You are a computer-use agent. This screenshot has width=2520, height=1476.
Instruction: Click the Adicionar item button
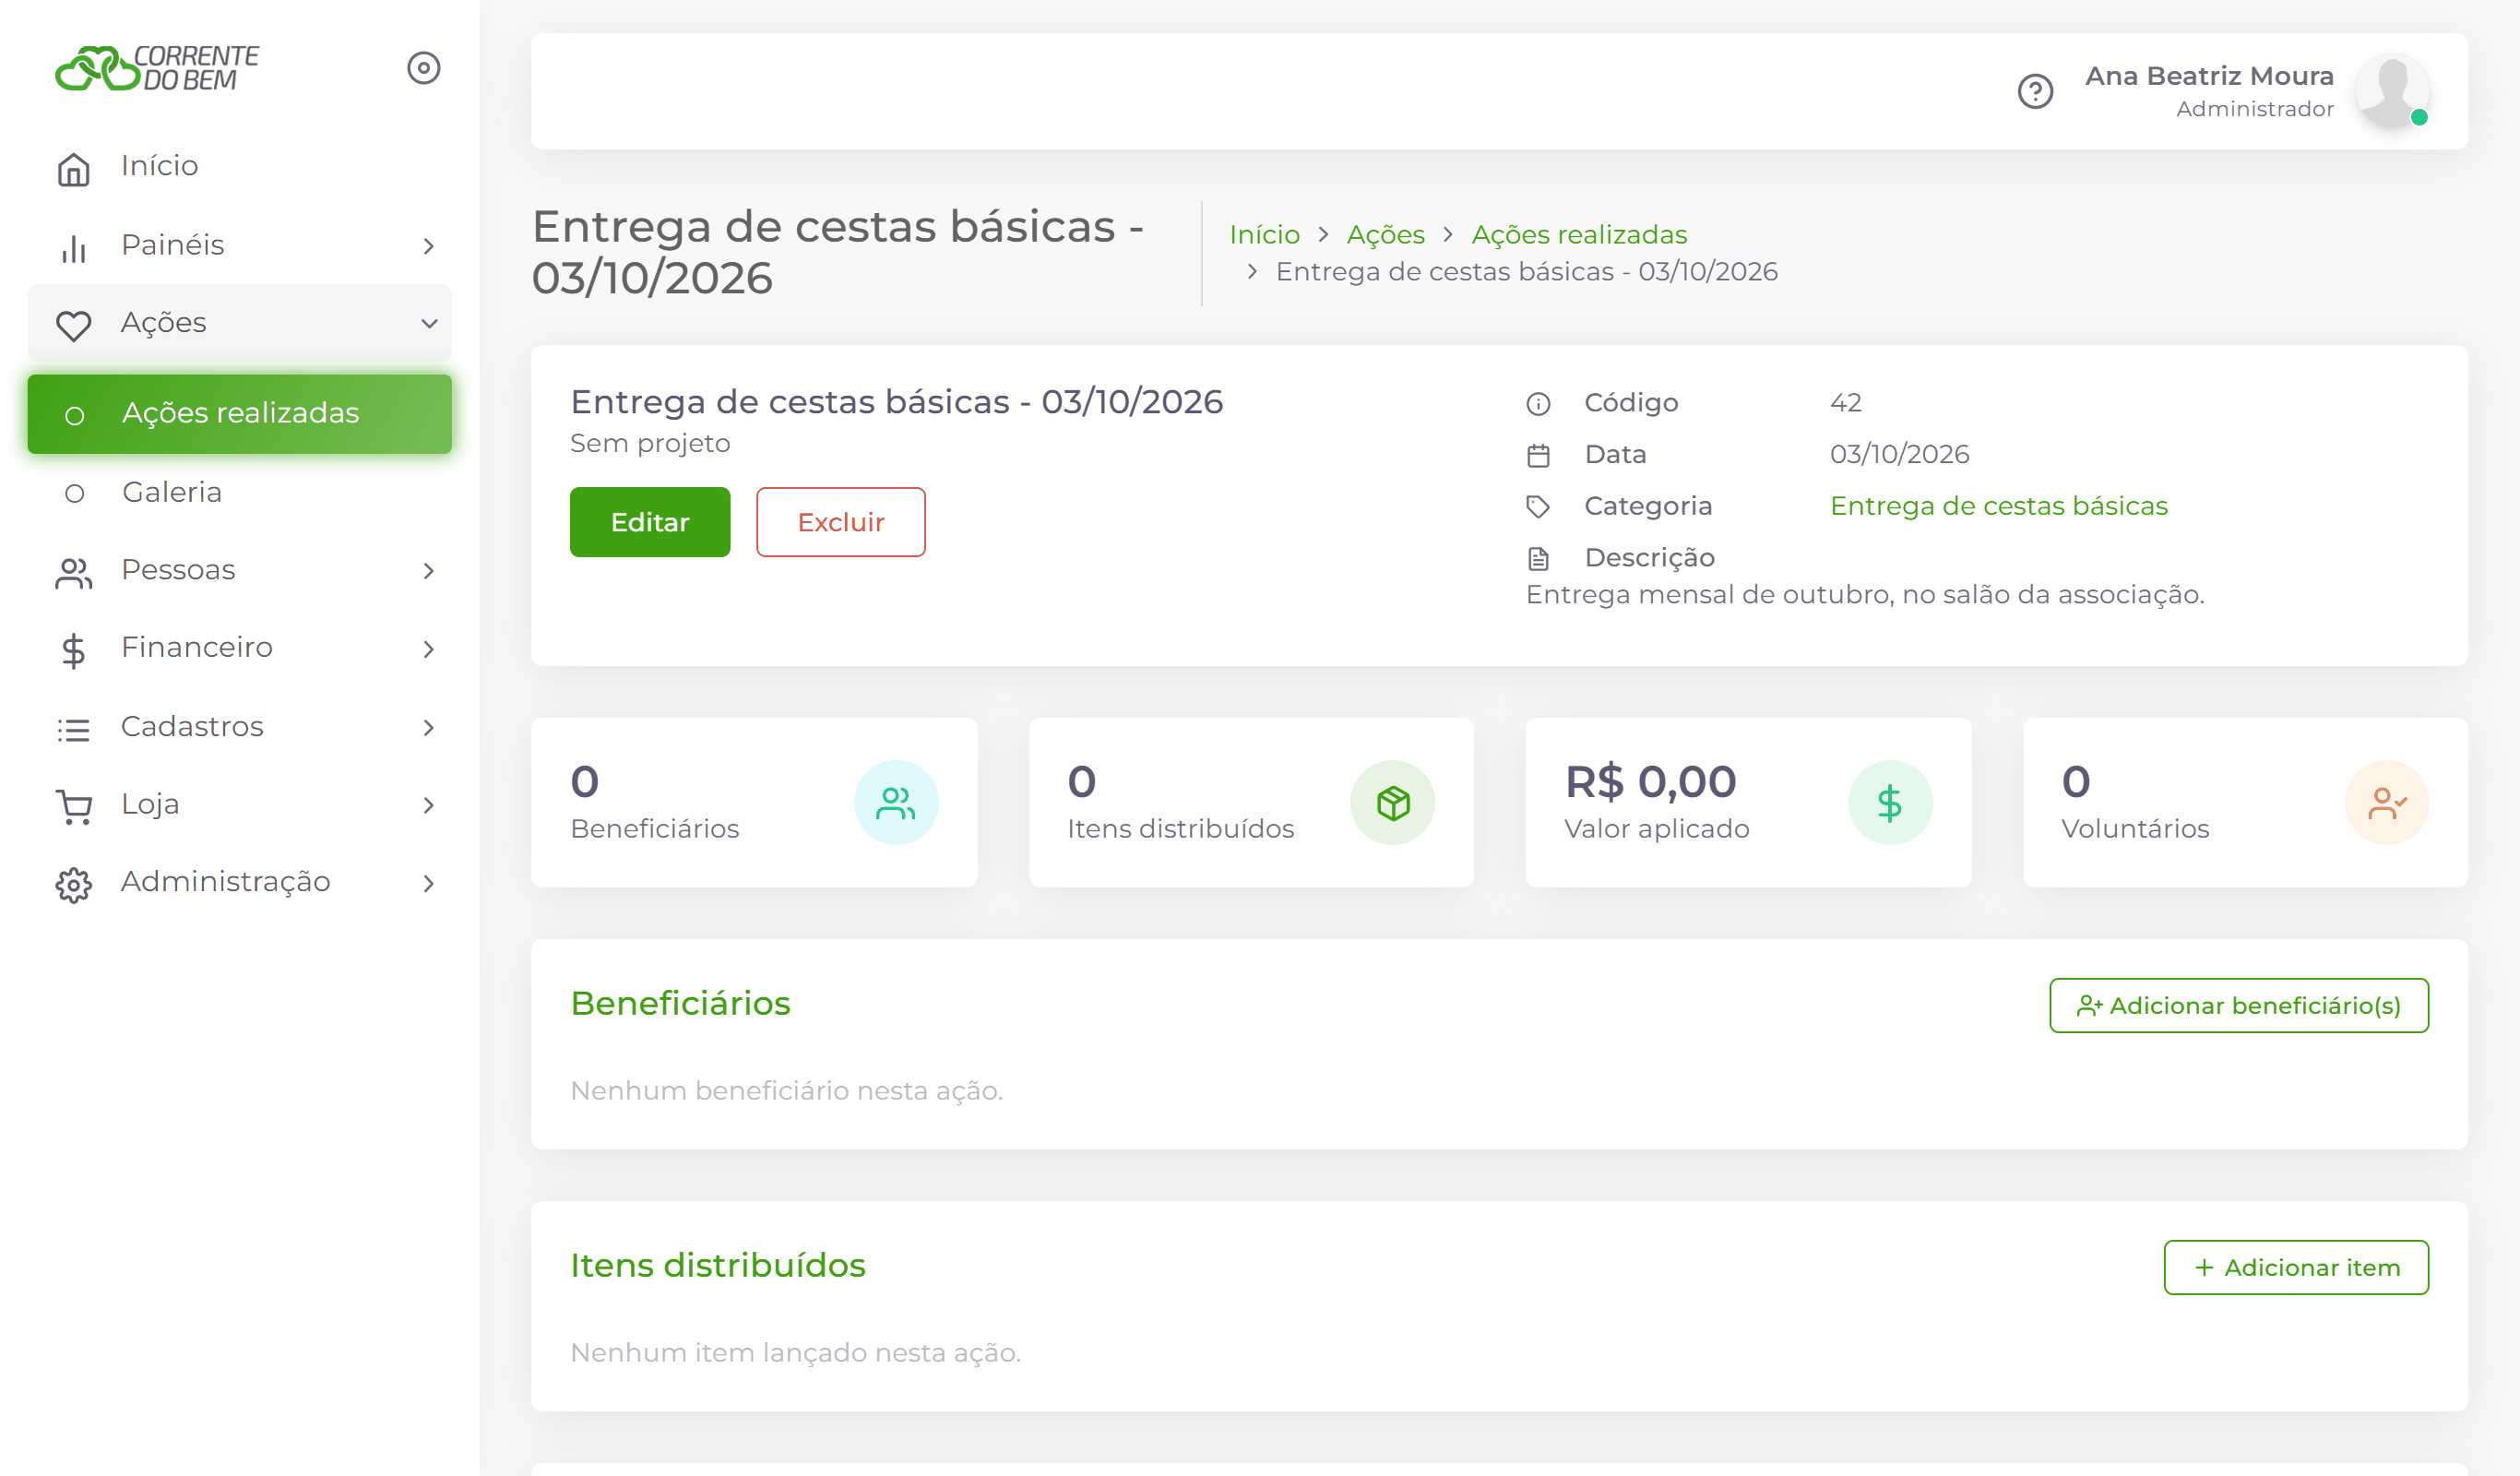2296,1267
